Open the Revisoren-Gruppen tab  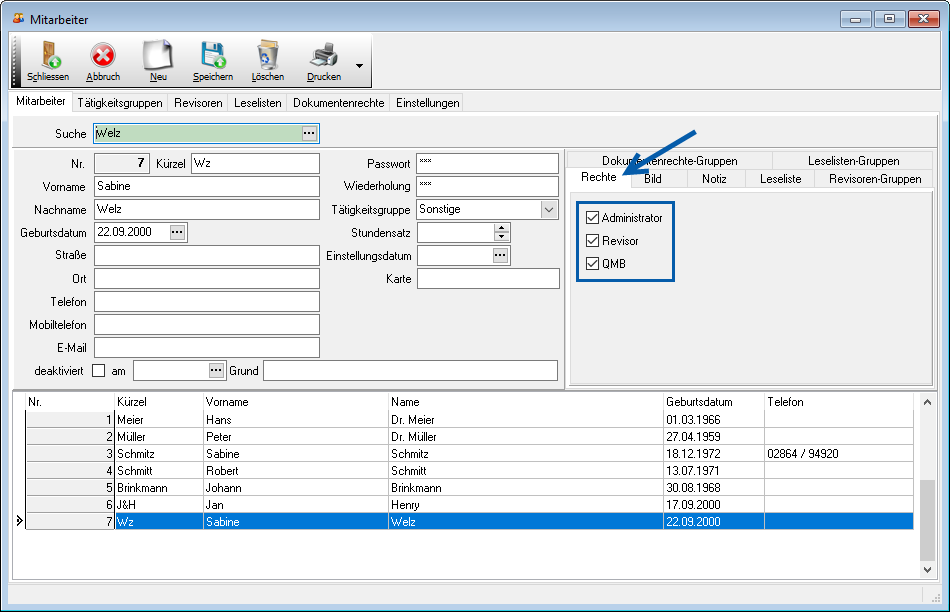pyautogui.click(x=875, y=179)
